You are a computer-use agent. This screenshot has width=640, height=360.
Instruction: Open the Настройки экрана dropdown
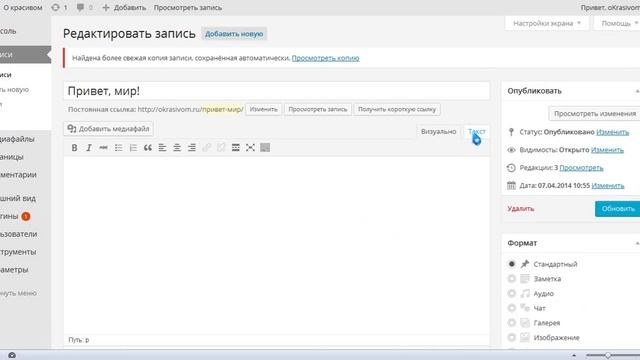(547, 23)
